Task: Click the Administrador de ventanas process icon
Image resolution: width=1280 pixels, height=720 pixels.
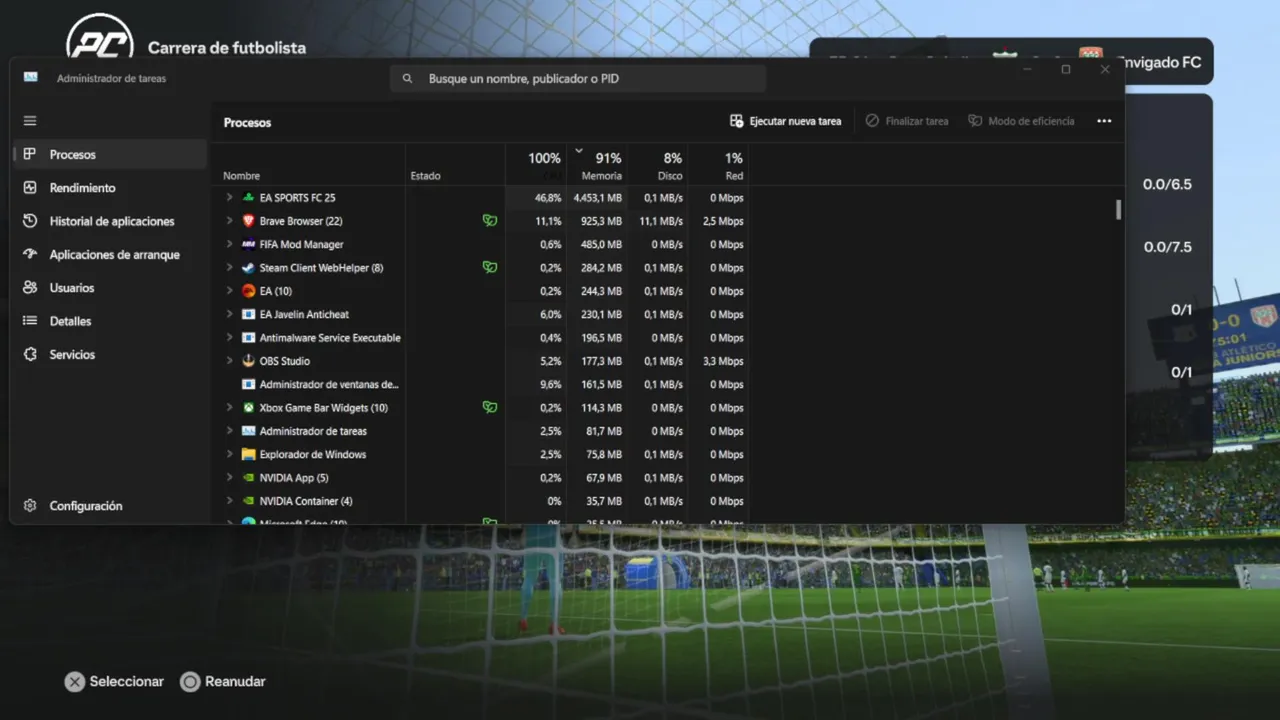Action: (x=248, y=384)
